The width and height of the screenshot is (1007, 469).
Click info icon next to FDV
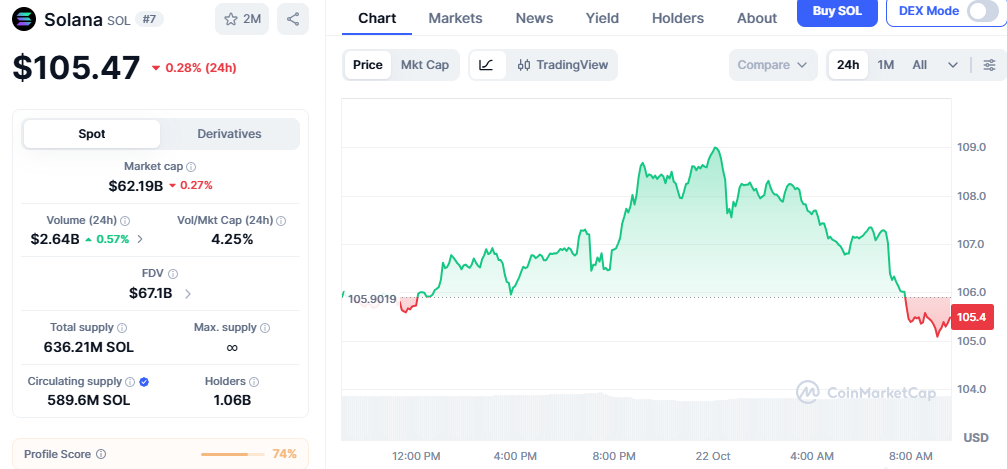tap(173, 274)
